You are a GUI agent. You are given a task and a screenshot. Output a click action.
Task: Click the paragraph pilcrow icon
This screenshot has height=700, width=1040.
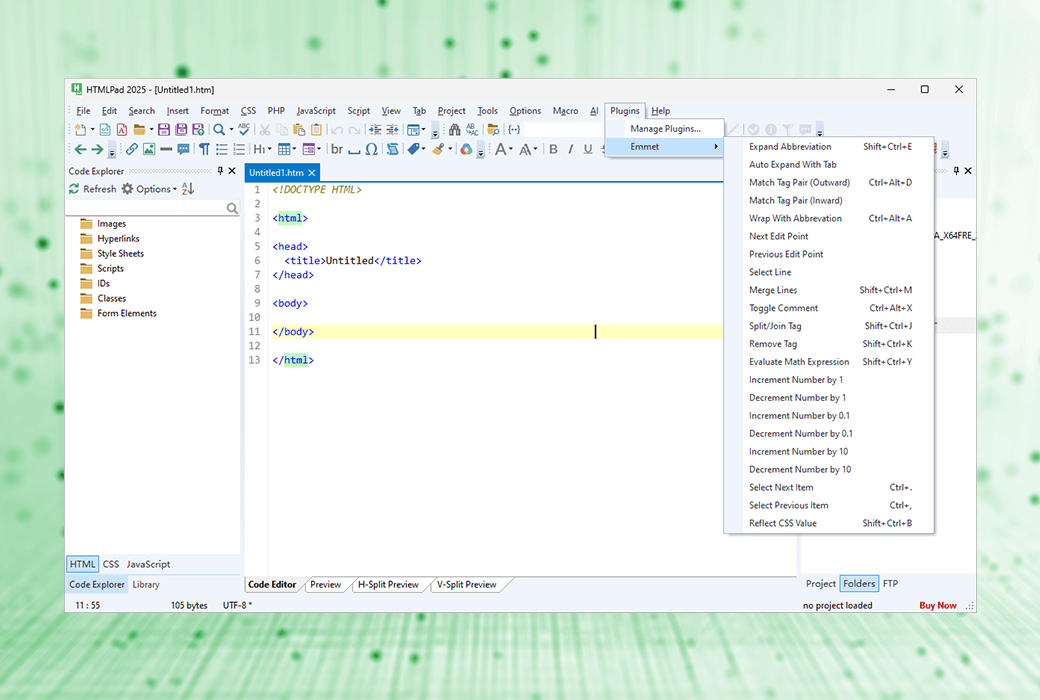pos(204,150)
